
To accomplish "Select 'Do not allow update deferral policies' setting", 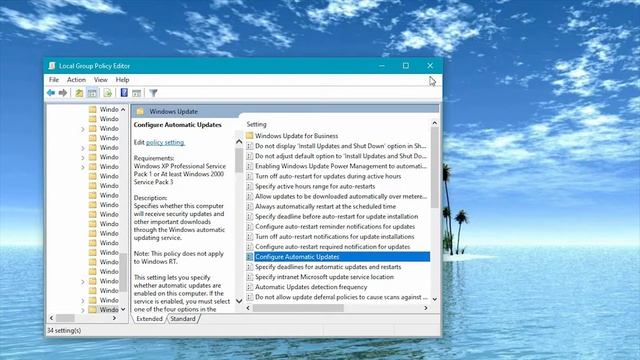I will coord(341,297).
